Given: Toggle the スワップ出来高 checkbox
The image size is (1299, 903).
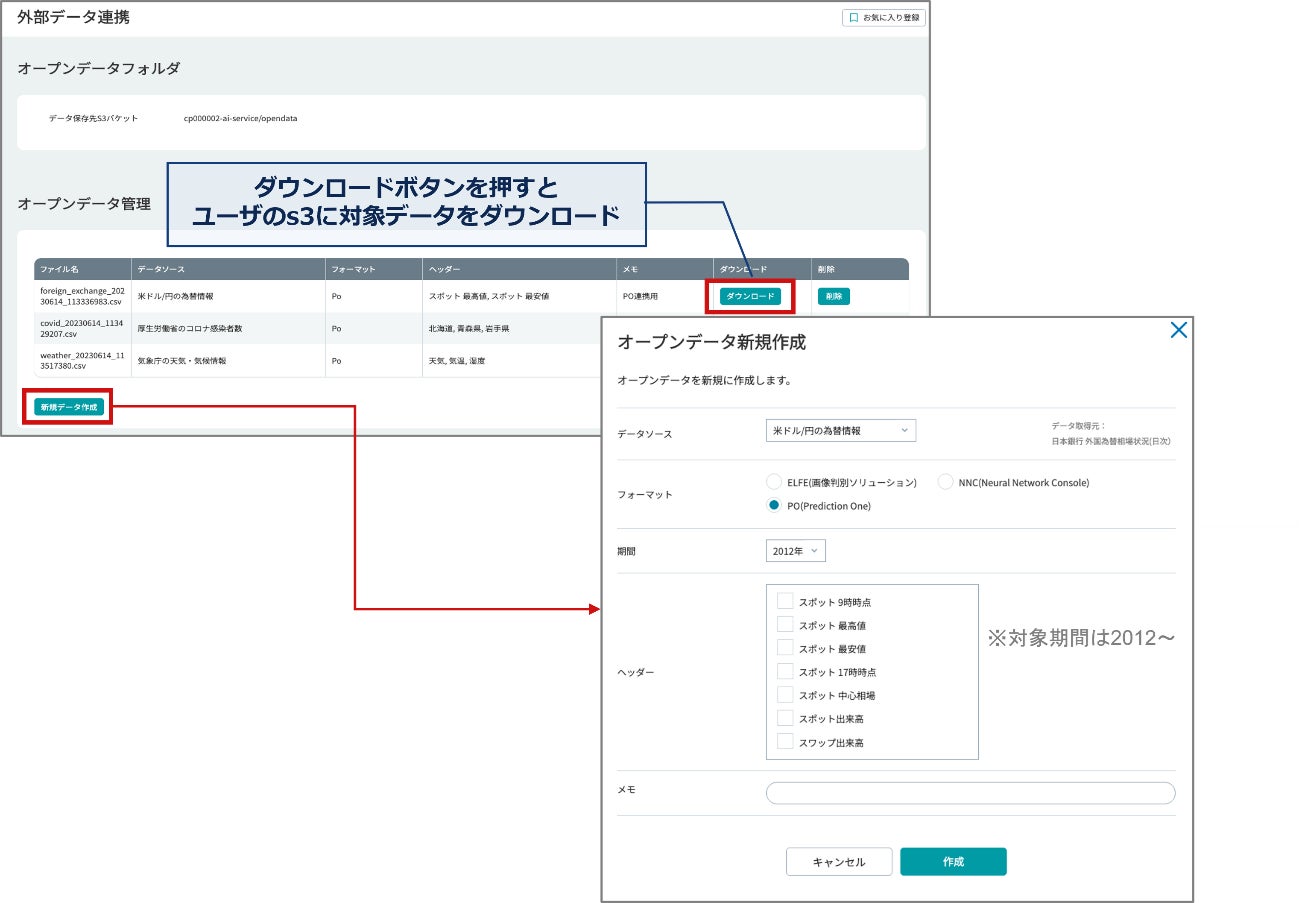Looking at the screenshot, I should pos(785,742).
